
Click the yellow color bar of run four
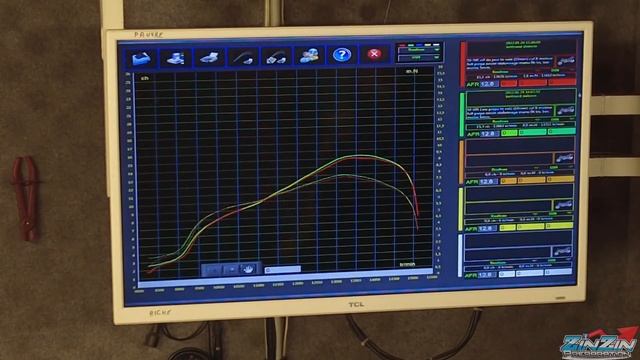[x=461, y=209]
